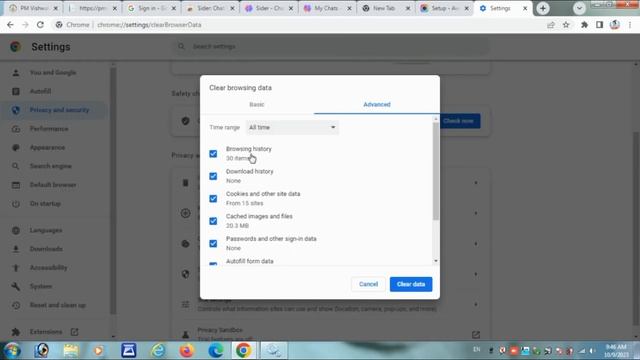Click the dialog scrollbar thumb

(x=436, y=171)
